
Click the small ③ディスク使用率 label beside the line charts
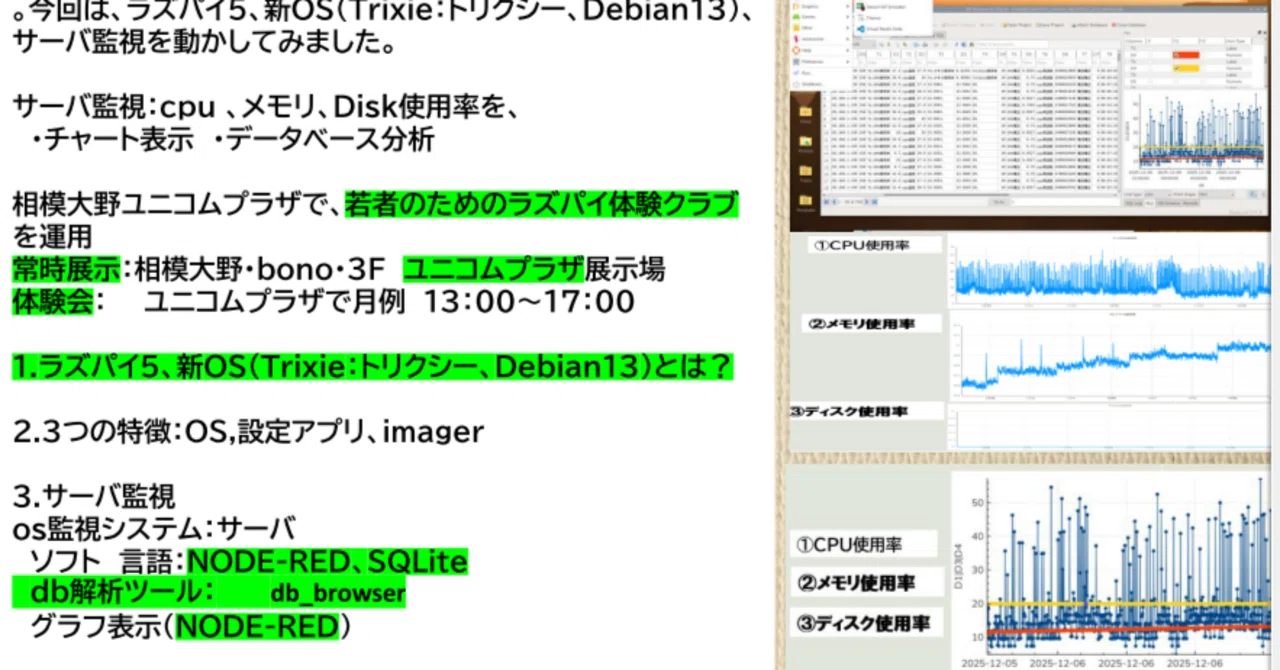pyautogui.click(x=866, y=411)
